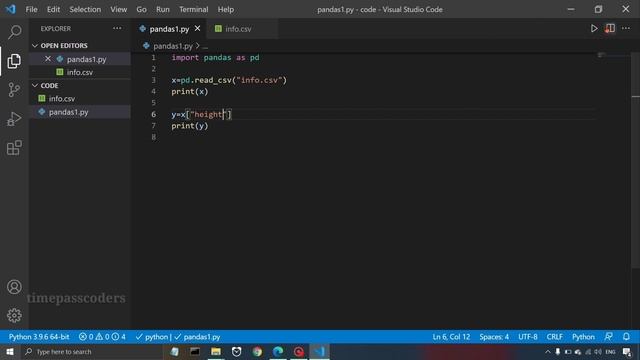Click python linter status item

[x=152, y=337]
